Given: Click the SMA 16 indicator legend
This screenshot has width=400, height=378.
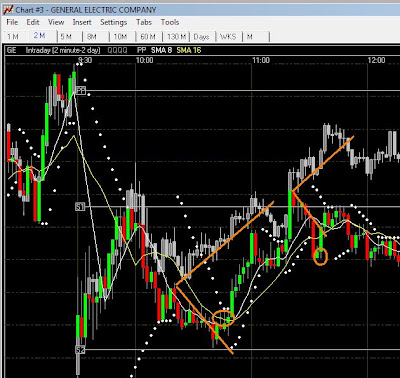Looking at the screenshot, I should coord(189,50).
